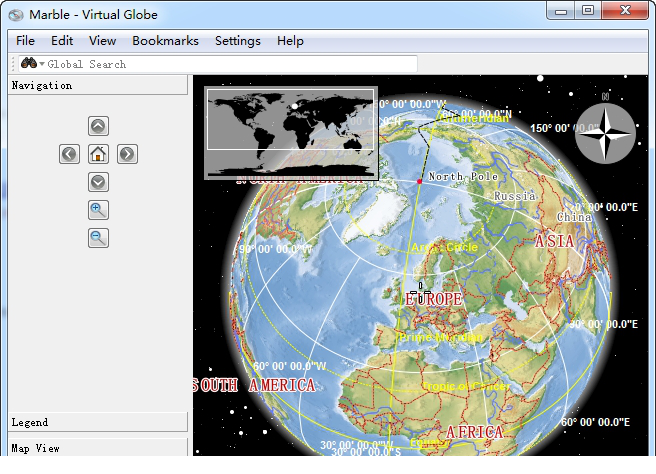Expand the Map View panel tab

point(98,448)
